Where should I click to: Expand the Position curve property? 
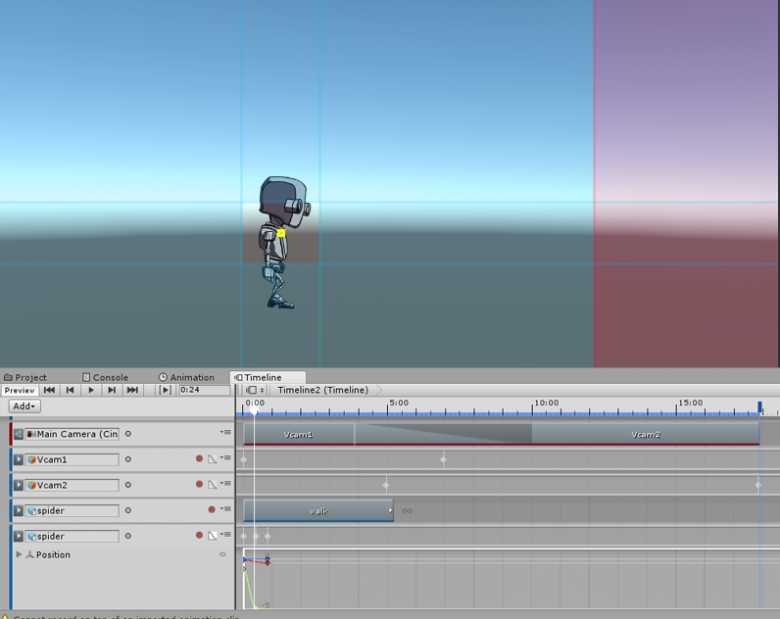click(18, 554)
